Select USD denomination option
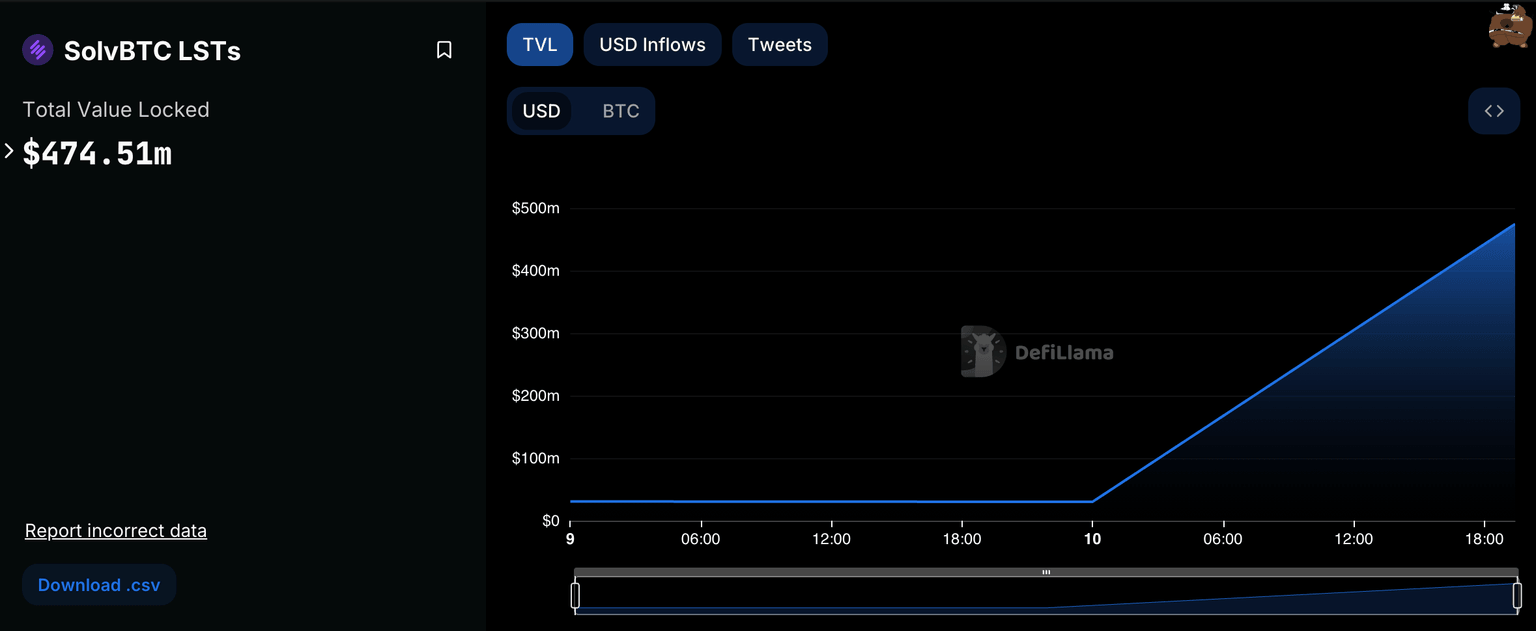Image resolution: width=1536 pixels, height=631 pixels. [542, 111]
